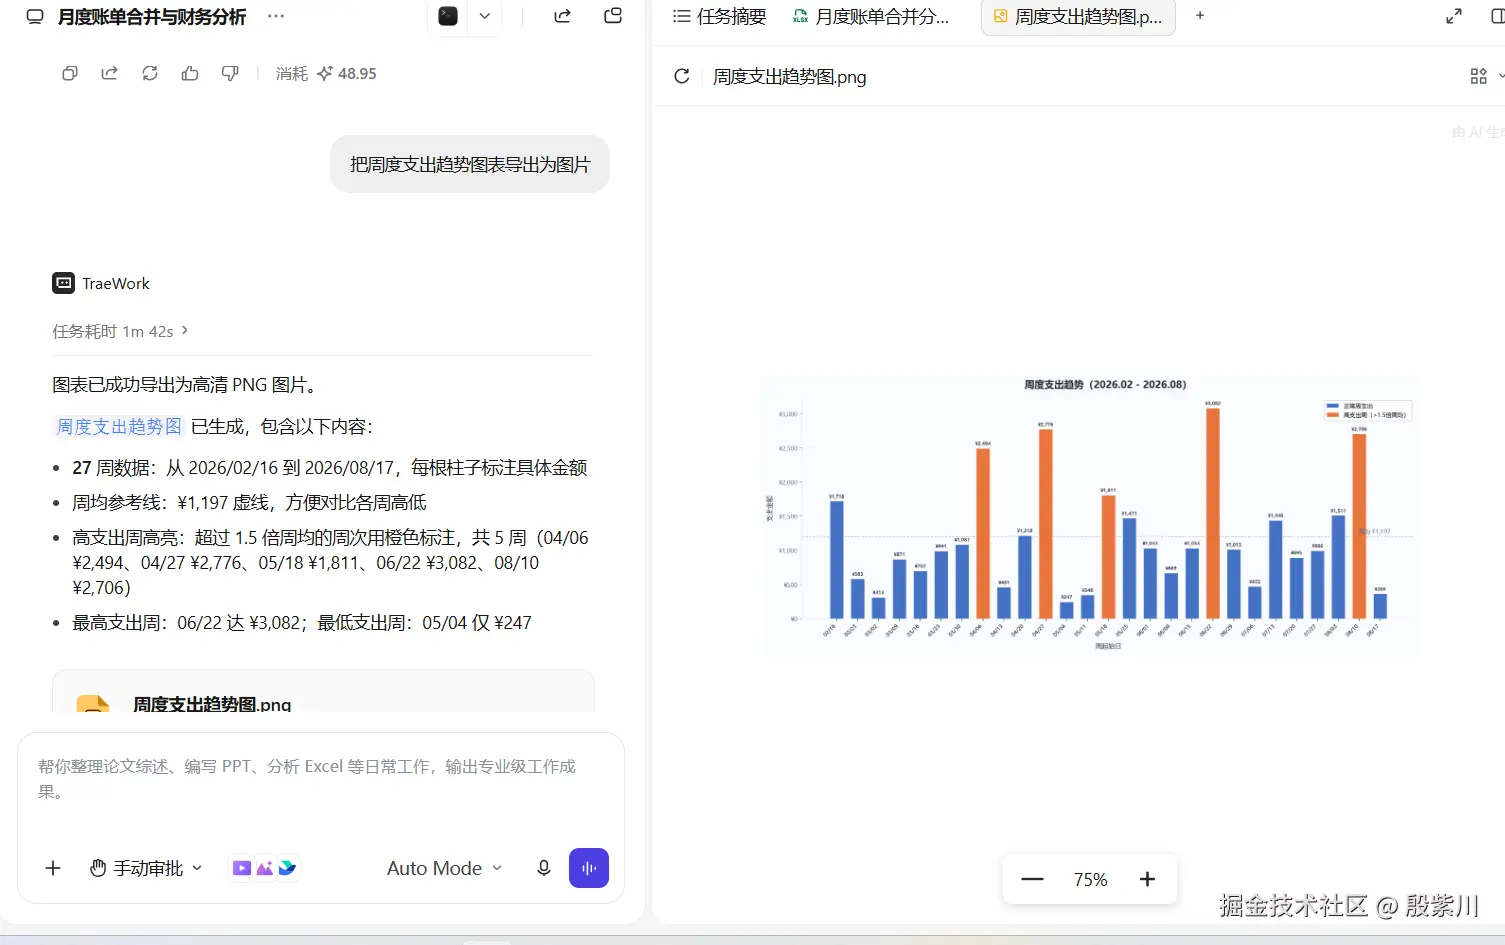Screen dimensions: 1505x945
Task: Click the bullet starting with 最高支出周
Action: pos(302,622)
